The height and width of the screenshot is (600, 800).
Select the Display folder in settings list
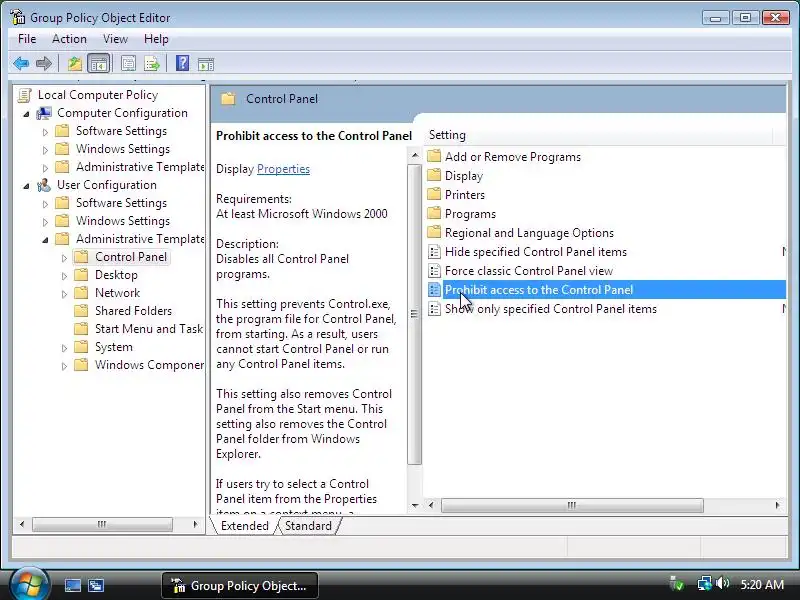(x=464, y=176)
